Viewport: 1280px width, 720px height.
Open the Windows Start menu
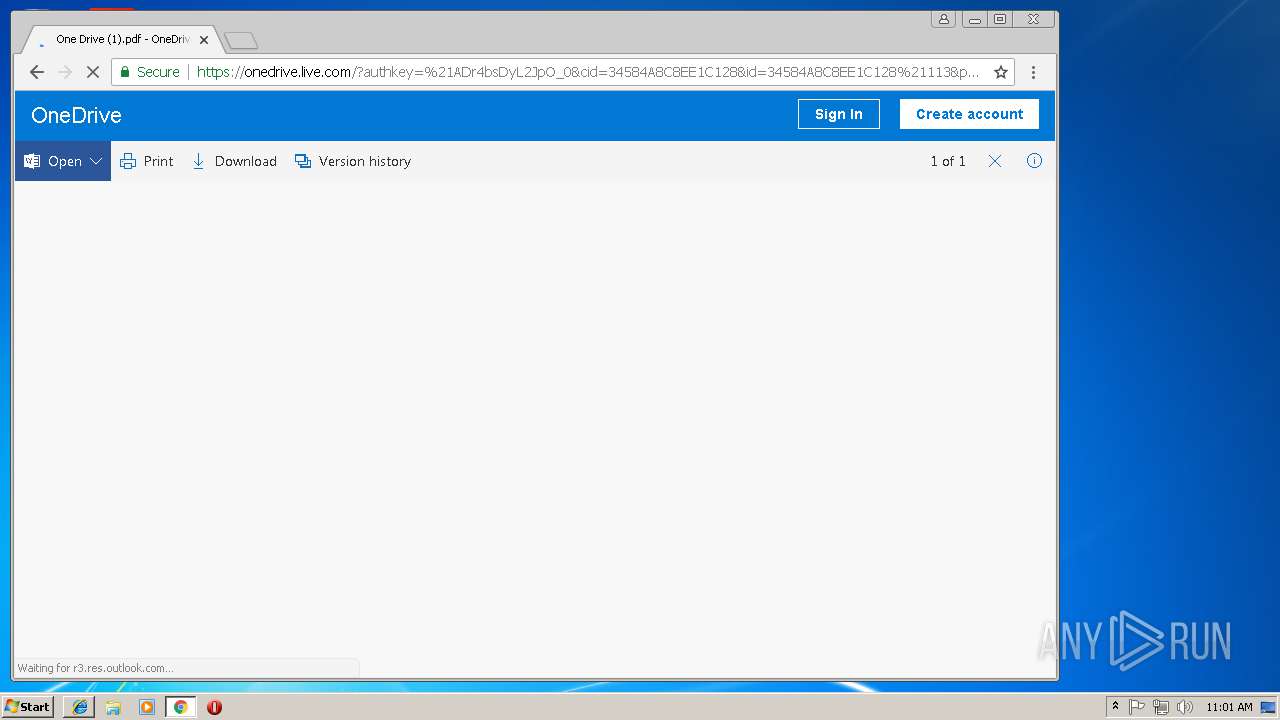28,707
